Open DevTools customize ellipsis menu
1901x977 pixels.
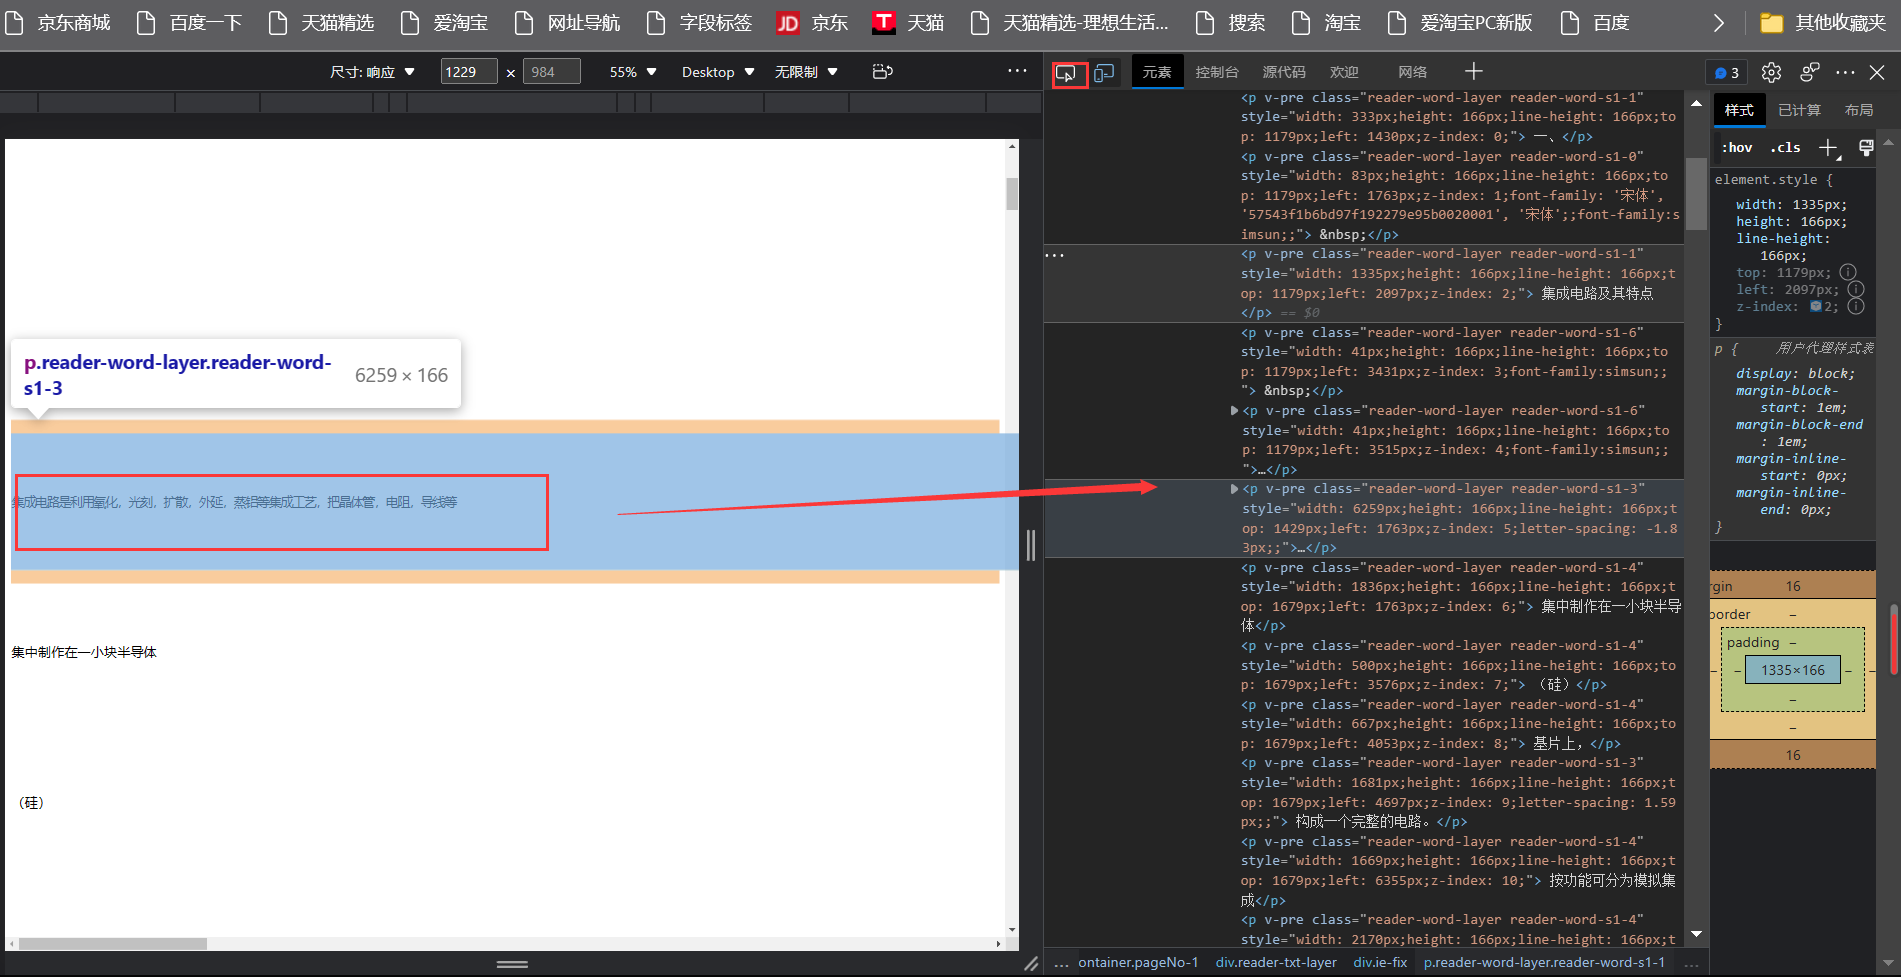(x=1845, y=72)
